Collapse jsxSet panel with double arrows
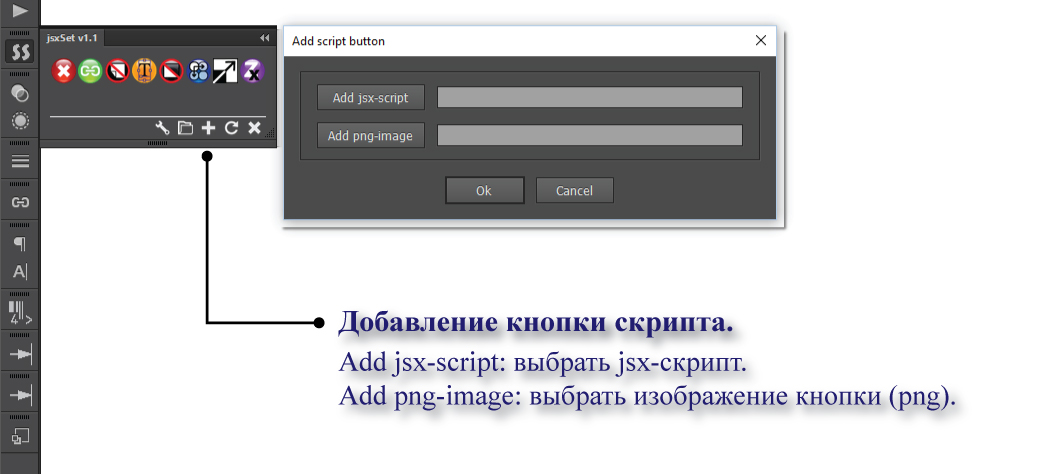1055x474 pixels. pyautogui.click(x=264, y=38)
